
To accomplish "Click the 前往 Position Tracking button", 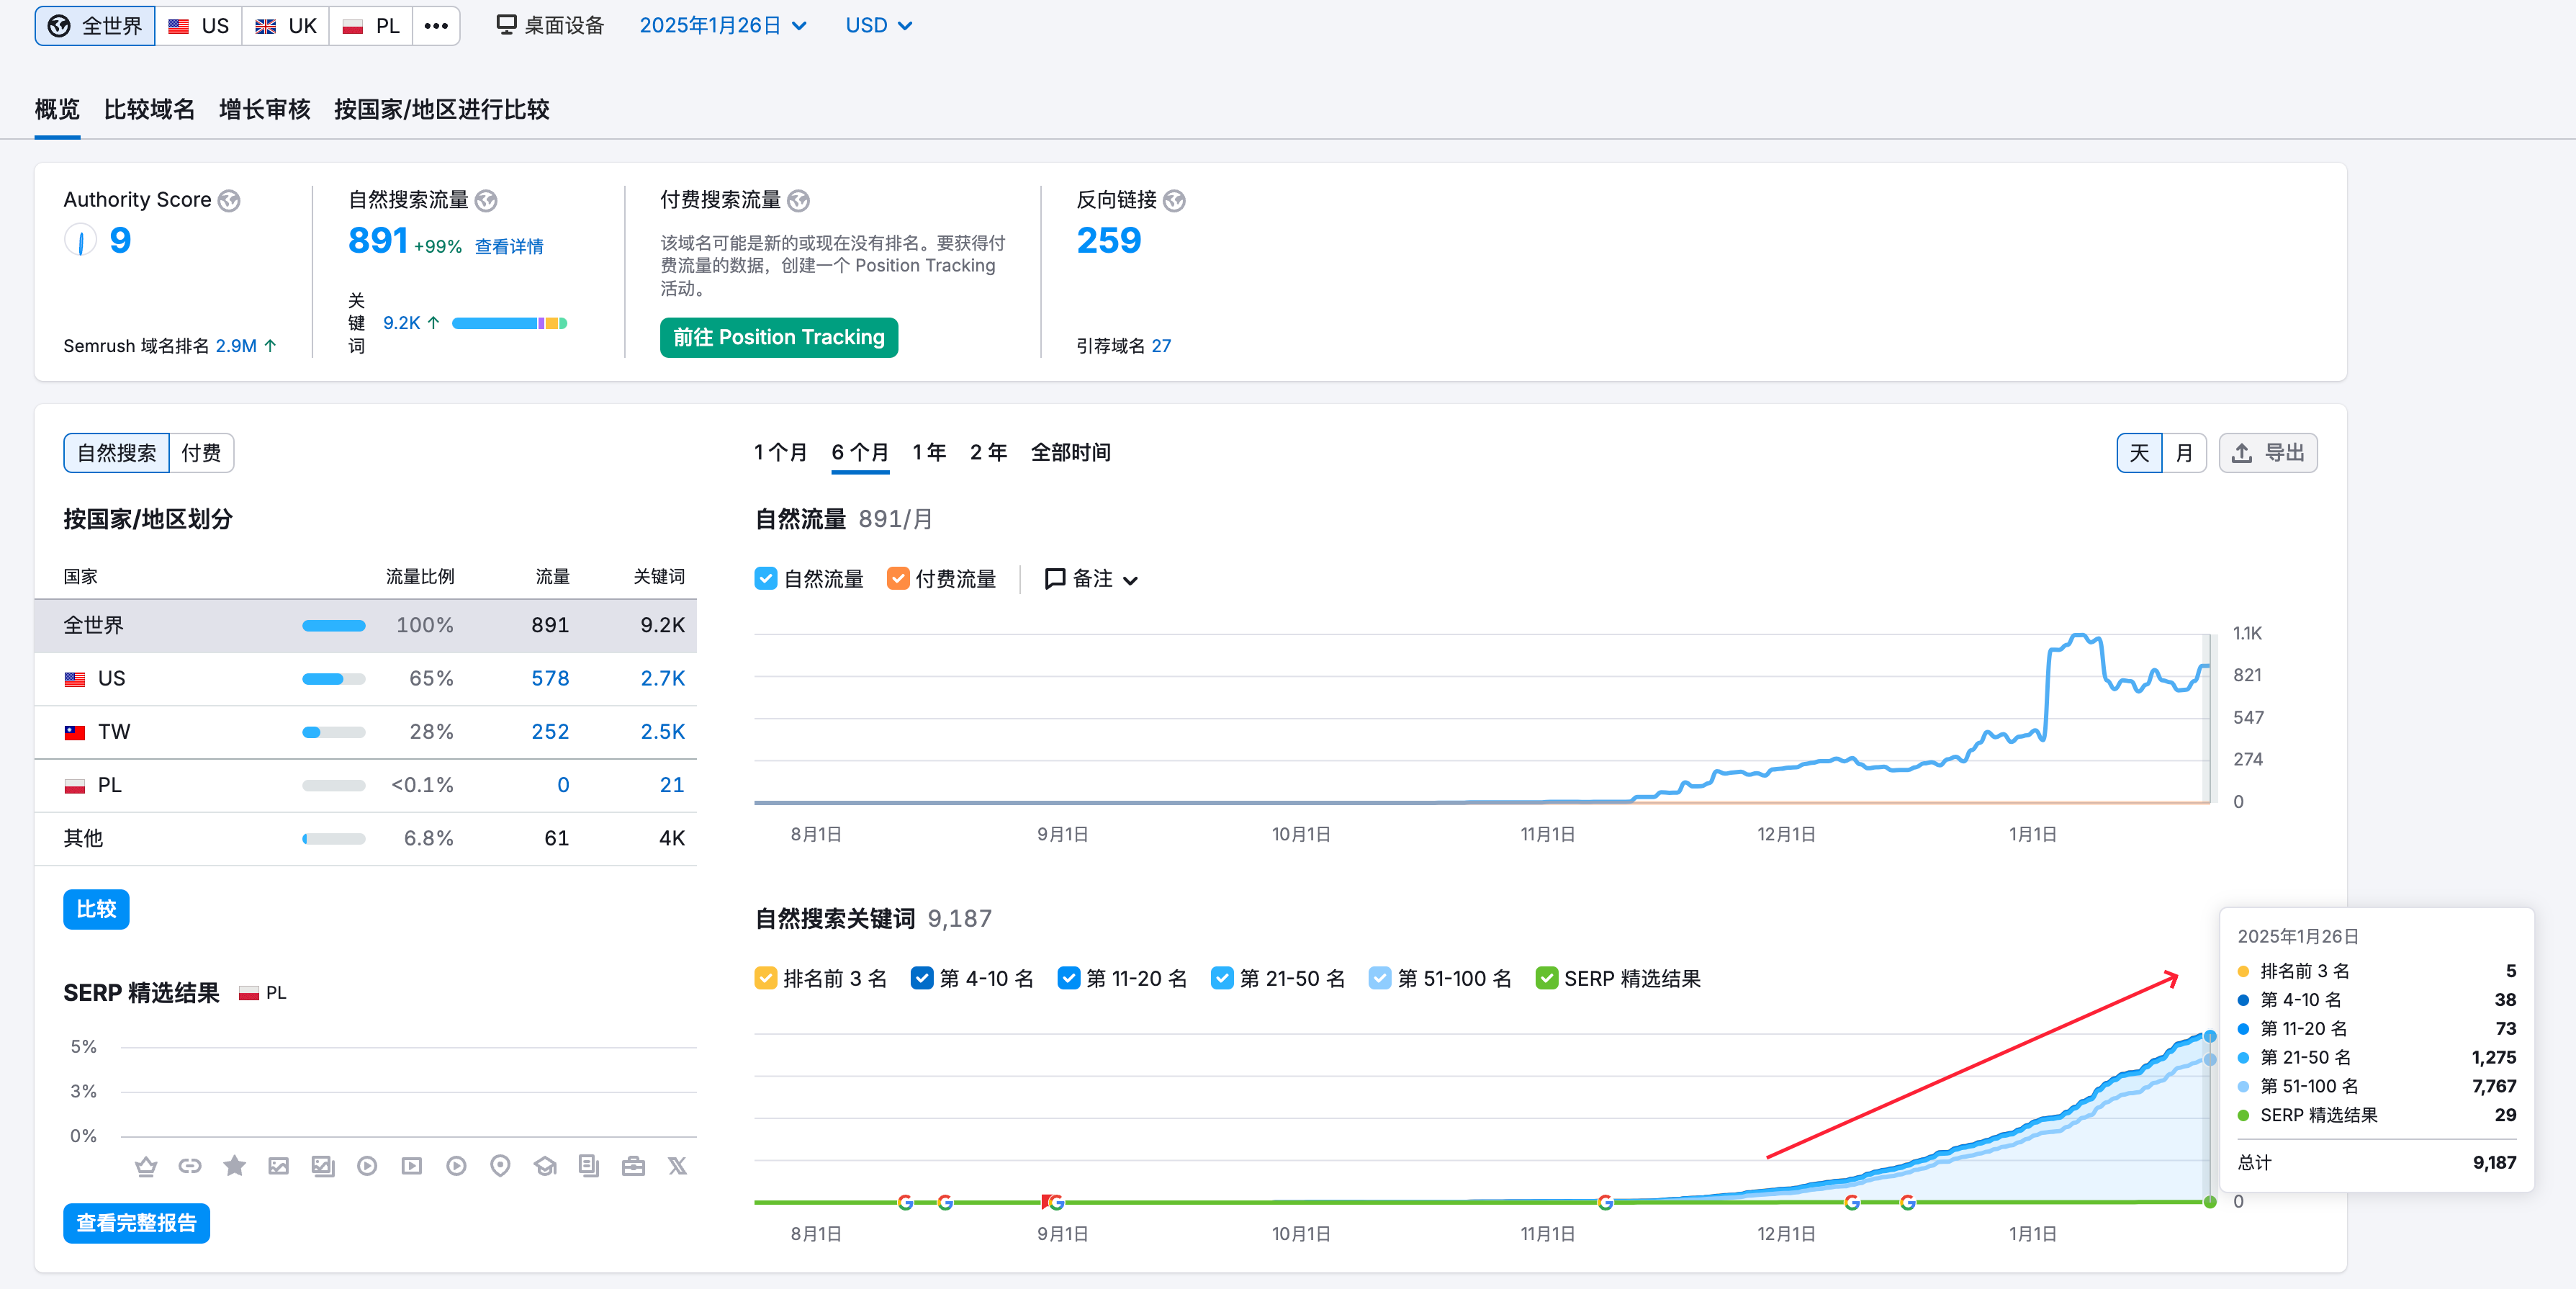I will pyautogui.click(x=778, y=337).
